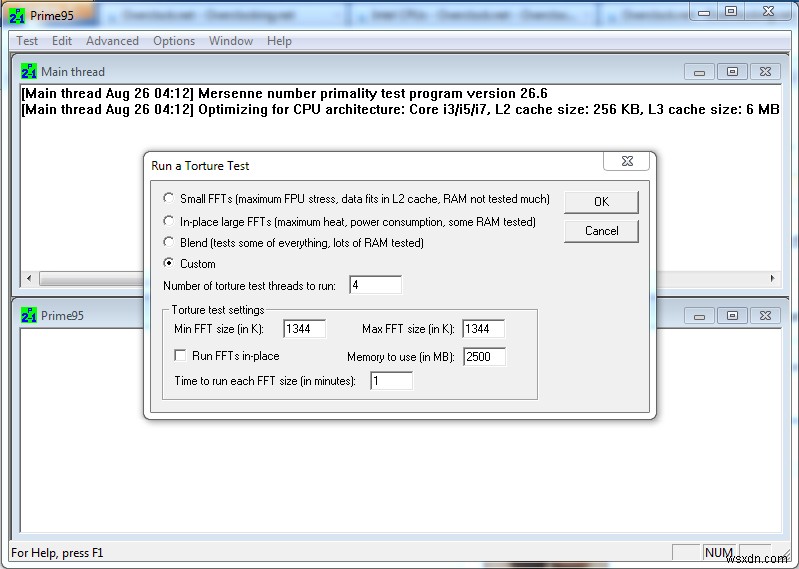Confirm torture test with OK button
Screen dimensions: 799x569
pyautogui.click(x=601, y=202)
